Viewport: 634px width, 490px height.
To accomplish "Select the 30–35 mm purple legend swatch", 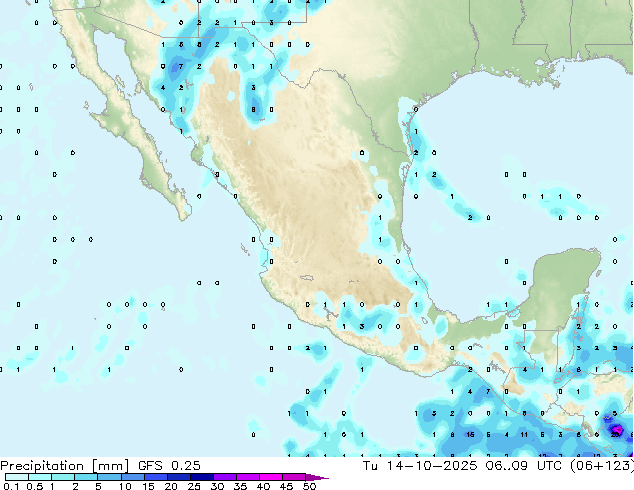I will pos(224,477).
